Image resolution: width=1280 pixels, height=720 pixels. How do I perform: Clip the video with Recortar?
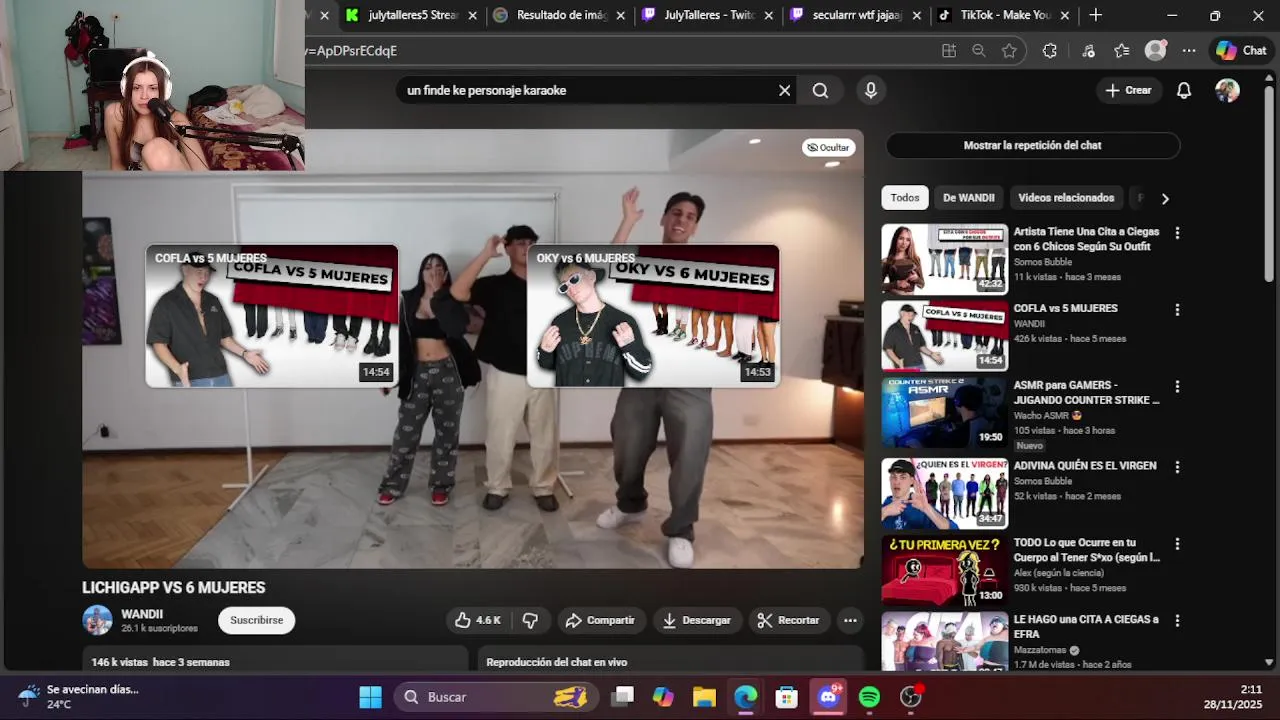coord(788,620)
